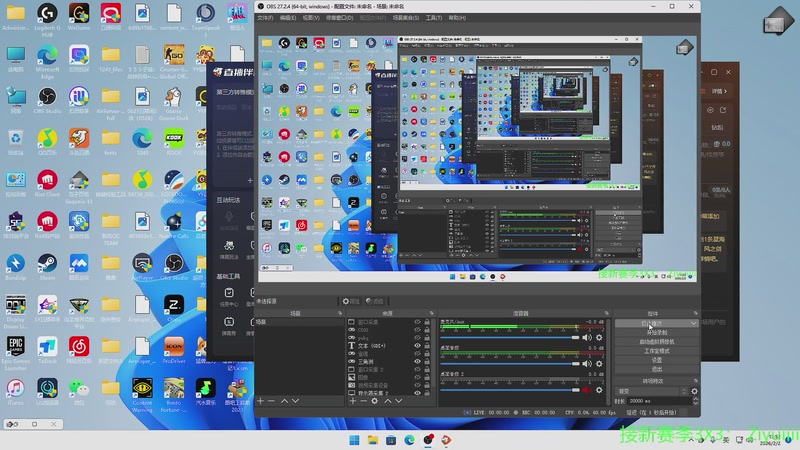Toggle visibility eye of 三角洲 source
The width and height of the screenshot is (800, 450).
[x=417, y=361]
